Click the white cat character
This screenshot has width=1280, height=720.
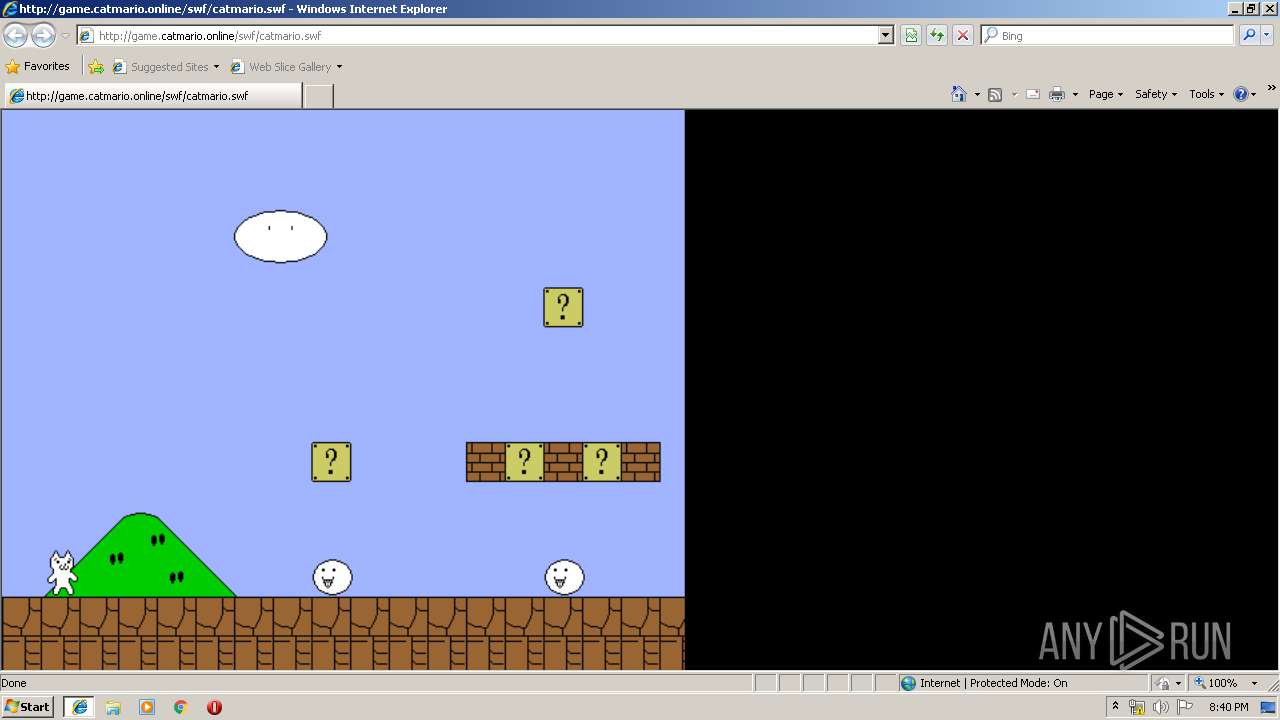(63, 573)
